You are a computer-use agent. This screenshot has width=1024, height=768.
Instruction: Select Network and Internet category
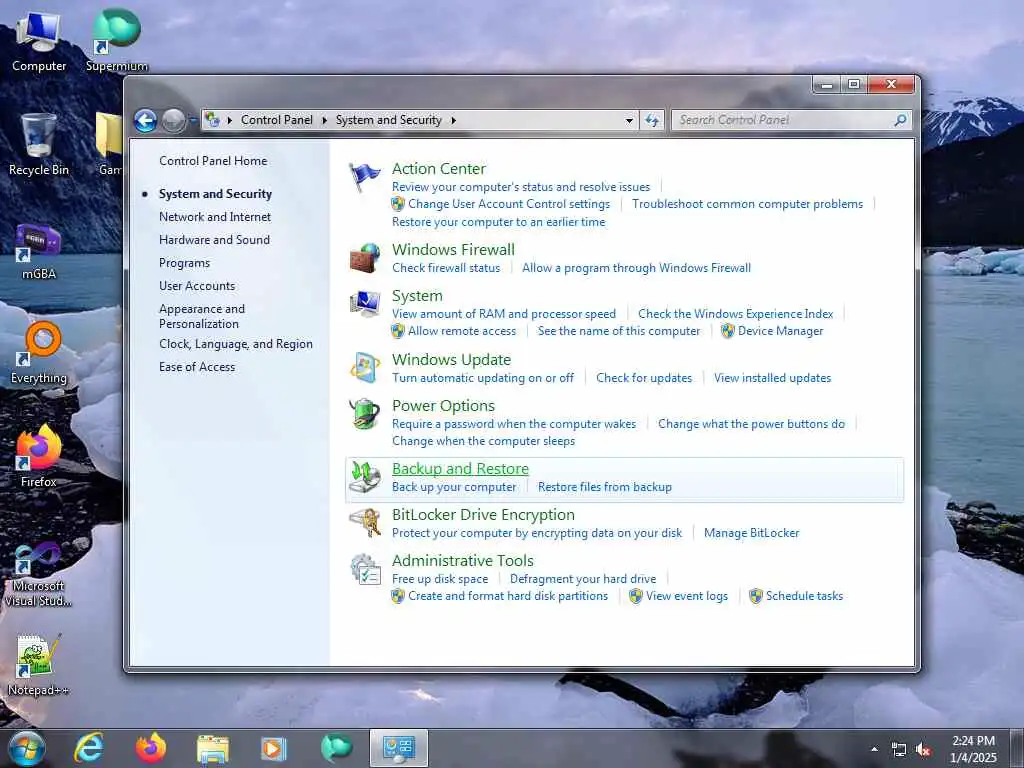(215, 217)
